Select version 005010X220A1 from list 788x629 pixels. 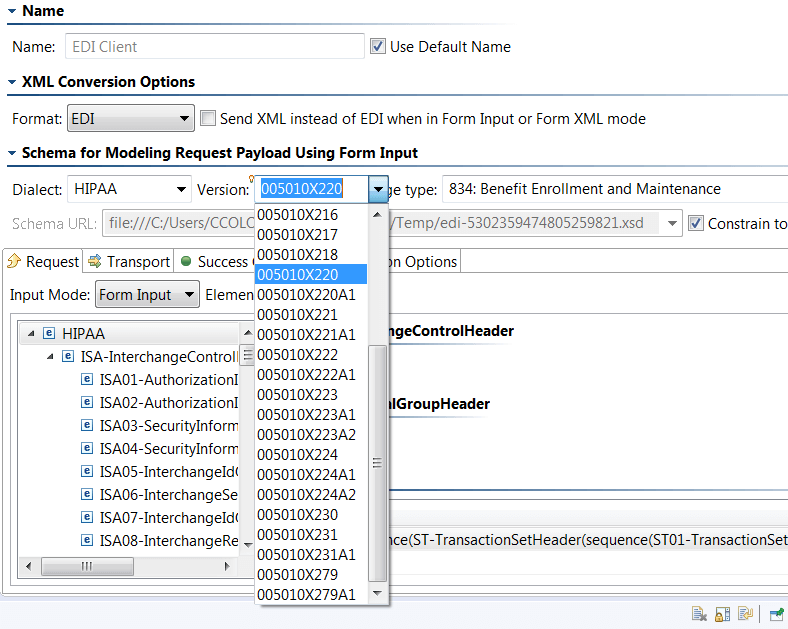pos(311,294)
